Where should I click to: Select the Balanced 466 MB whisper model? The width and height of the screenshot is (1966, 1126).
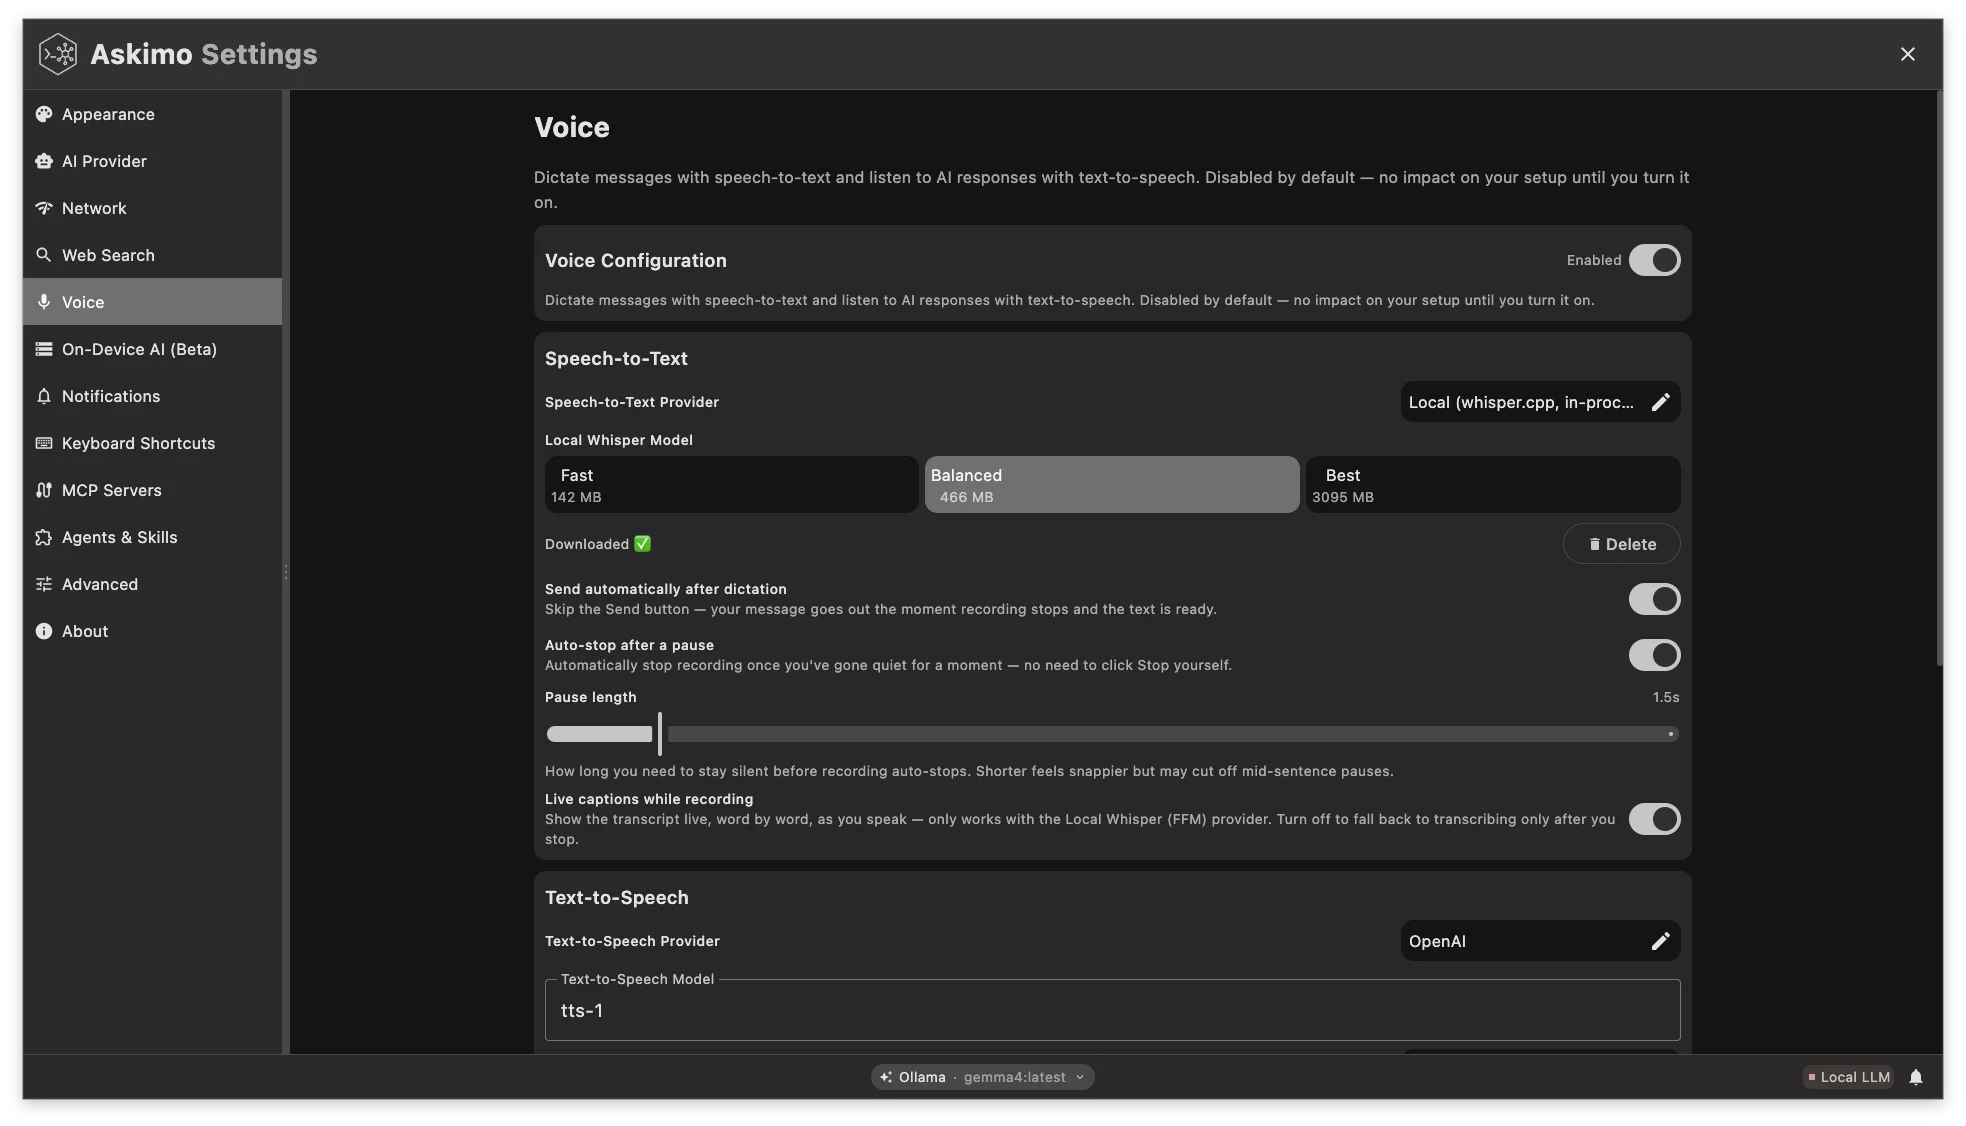tap(1112, 485)
